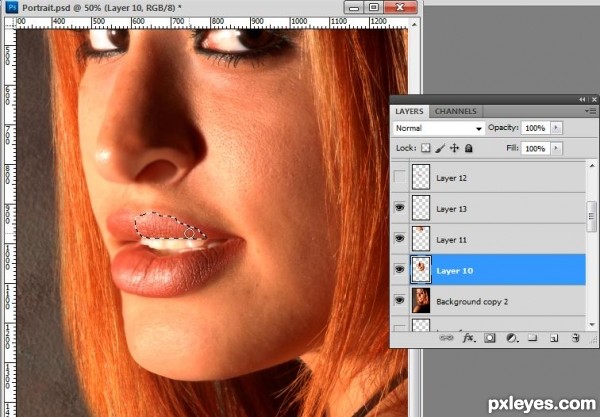
Task: Switch to the Channels tab
Action: tap(456, 111)
